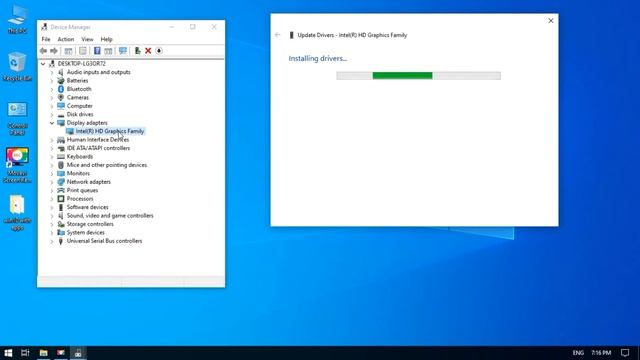Click the 'DESKTOP-LG3OR72' computer name label

point(82,64)
